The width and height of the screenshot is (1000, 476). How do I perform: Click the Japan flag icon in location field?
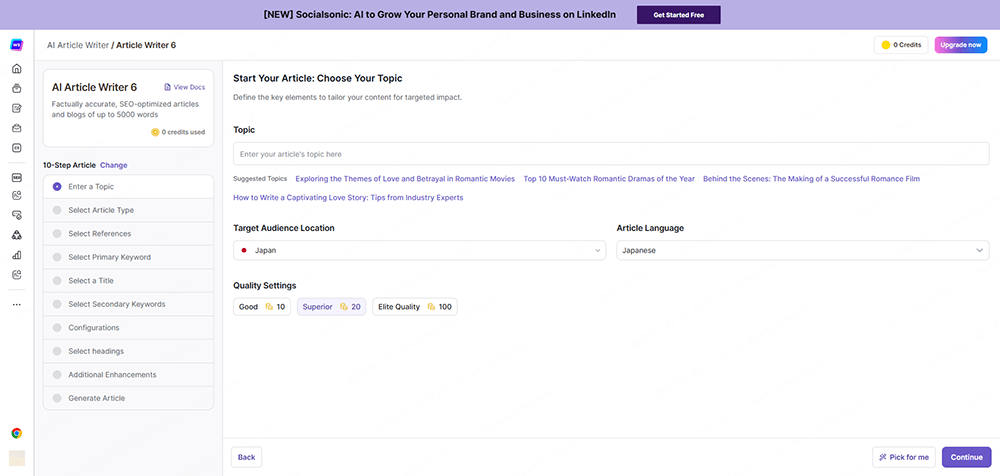point(244,251)
